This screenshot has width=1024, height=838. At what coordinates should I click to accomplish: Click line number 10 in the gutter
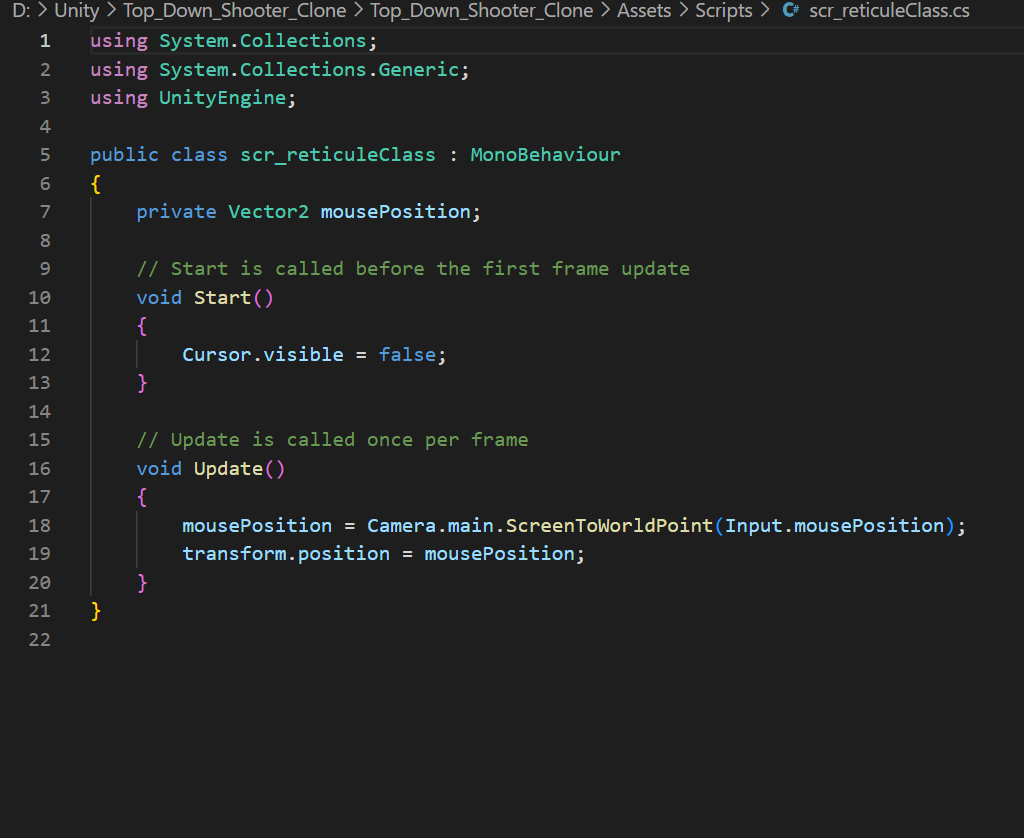pos(40,298)
